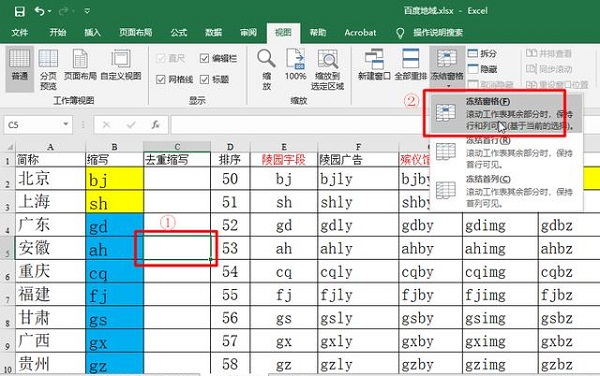Screen dimensions: 600x376
Task: Customize the Quick Access Toolbar dropdown
Action: 87,11
